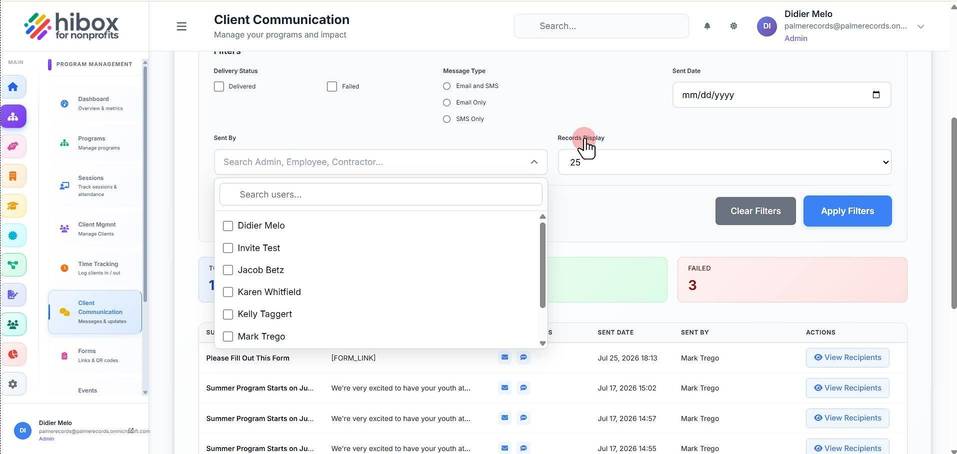The width and height of the screenshot is (957, 454).
Task: Click the DI user avatar in the header
Action: [x=767, y=26]
